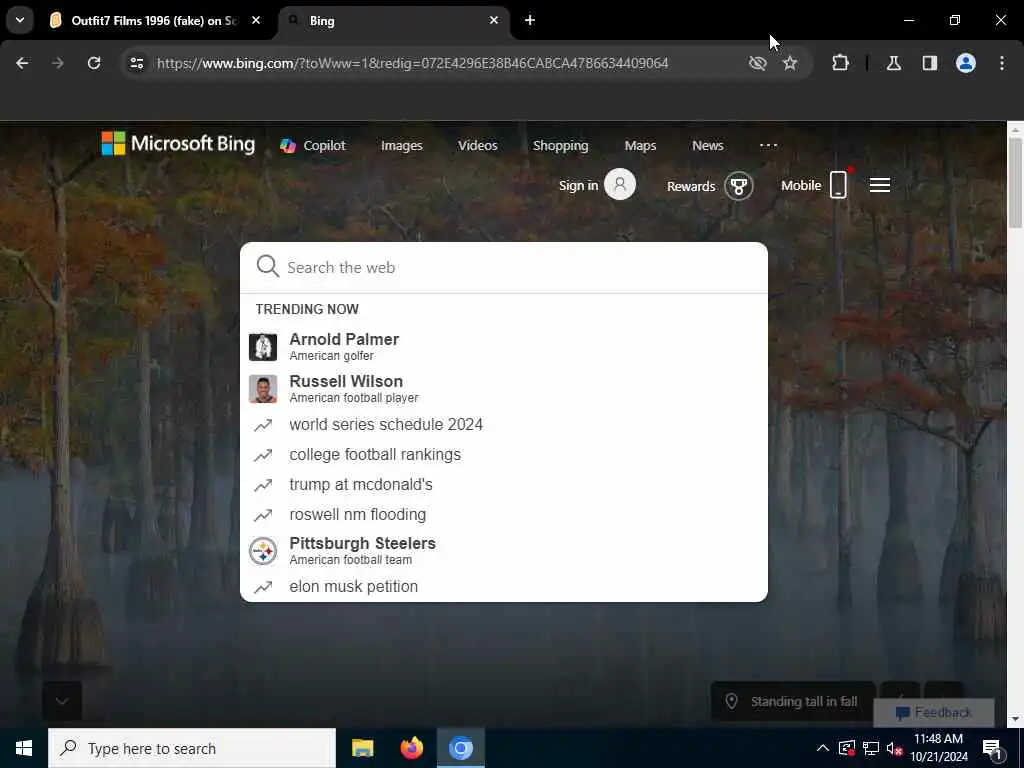Expand the down chevron at page bottom
1024x768 pixels.
pyautogui.click(x=62, y=701)
